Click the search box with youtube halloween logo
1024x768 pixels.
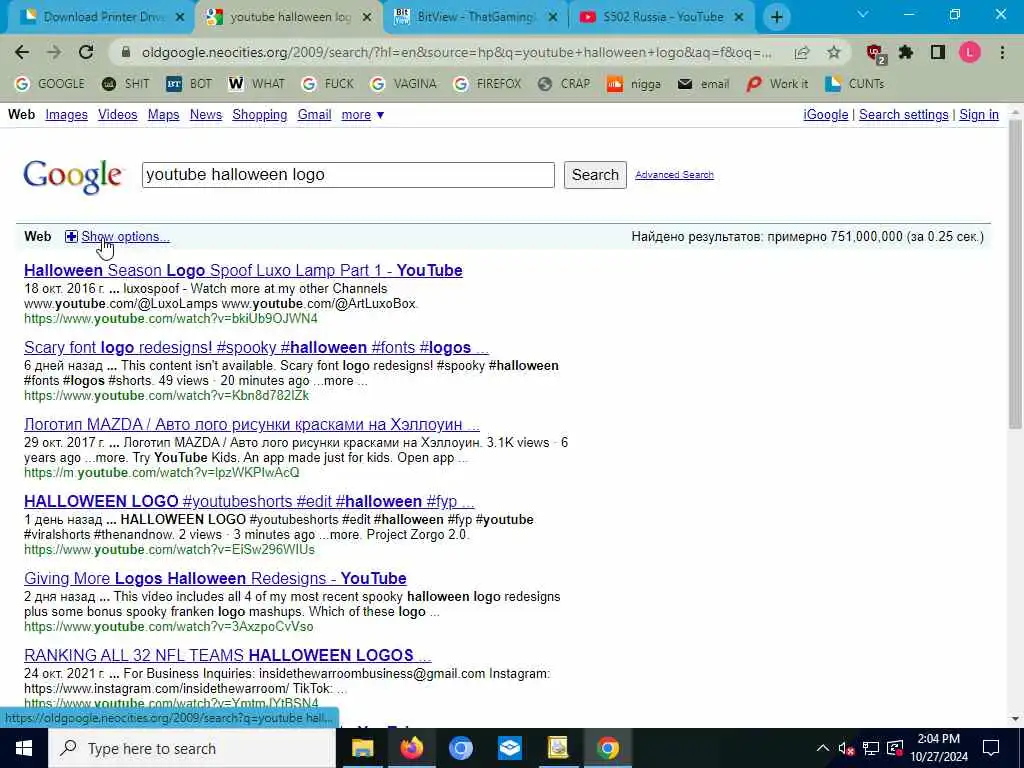tap(348, 175)
